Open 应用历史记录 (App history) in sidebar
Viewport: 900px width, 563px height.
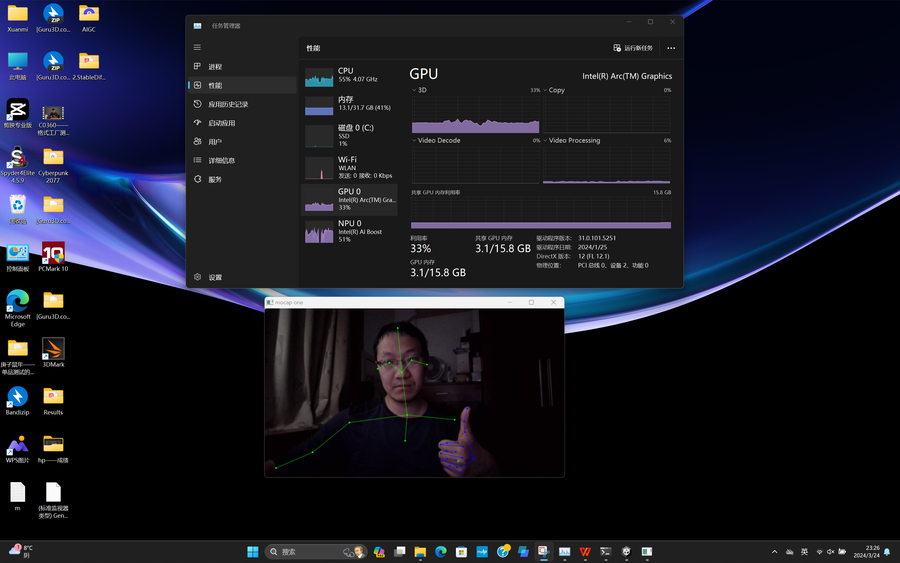[228, 104]
